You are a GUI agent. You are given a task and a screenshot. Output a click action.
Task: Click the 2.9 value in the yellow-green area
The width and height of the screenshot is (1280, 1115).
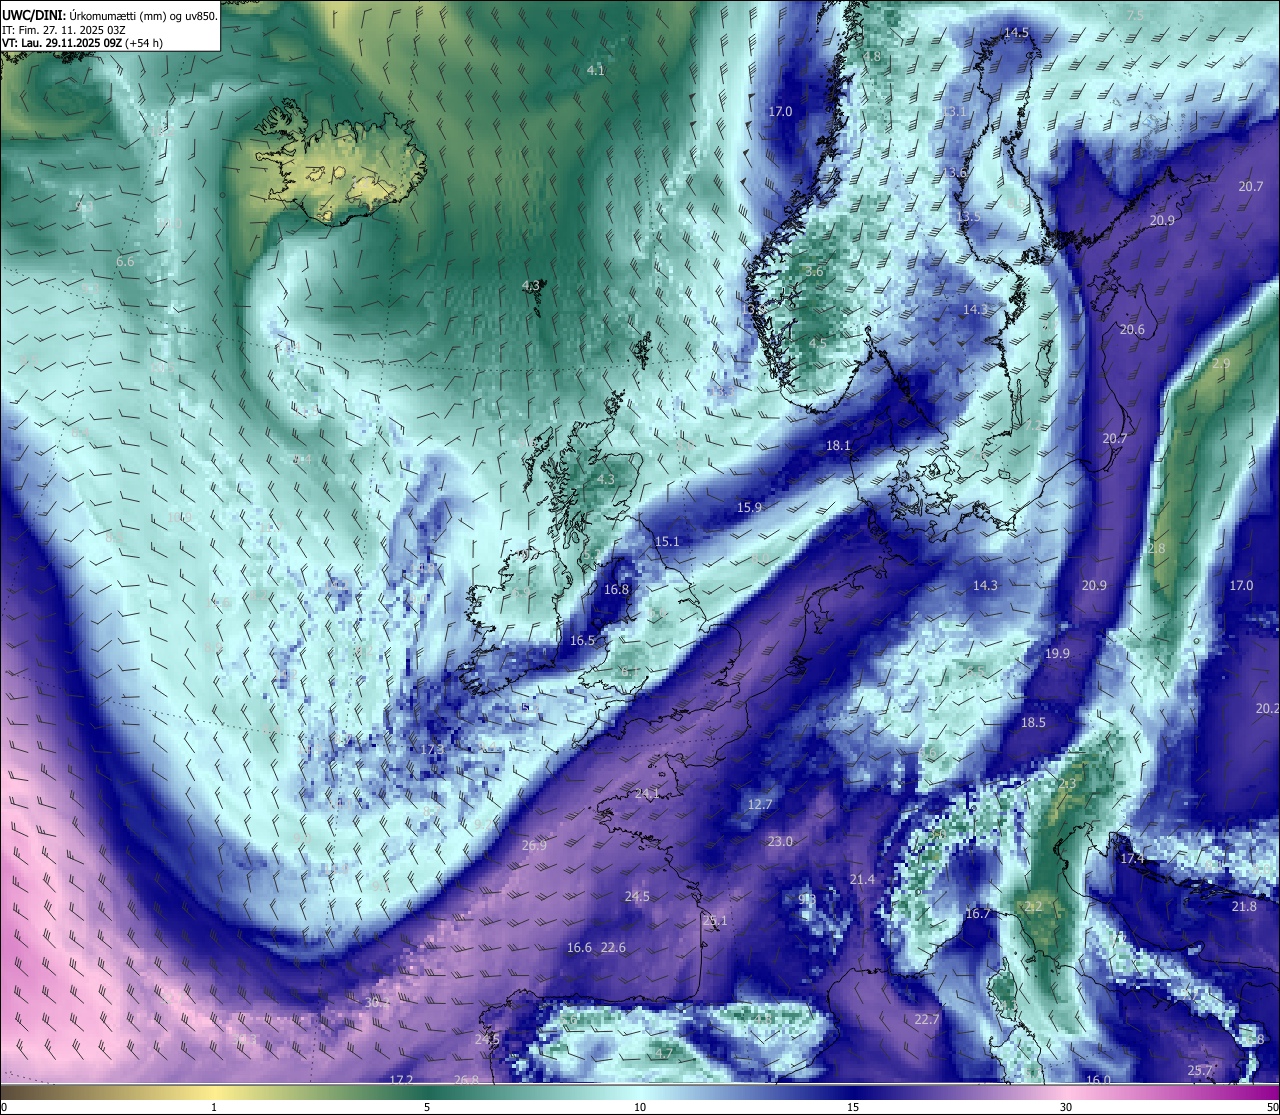click(1221, 364)
